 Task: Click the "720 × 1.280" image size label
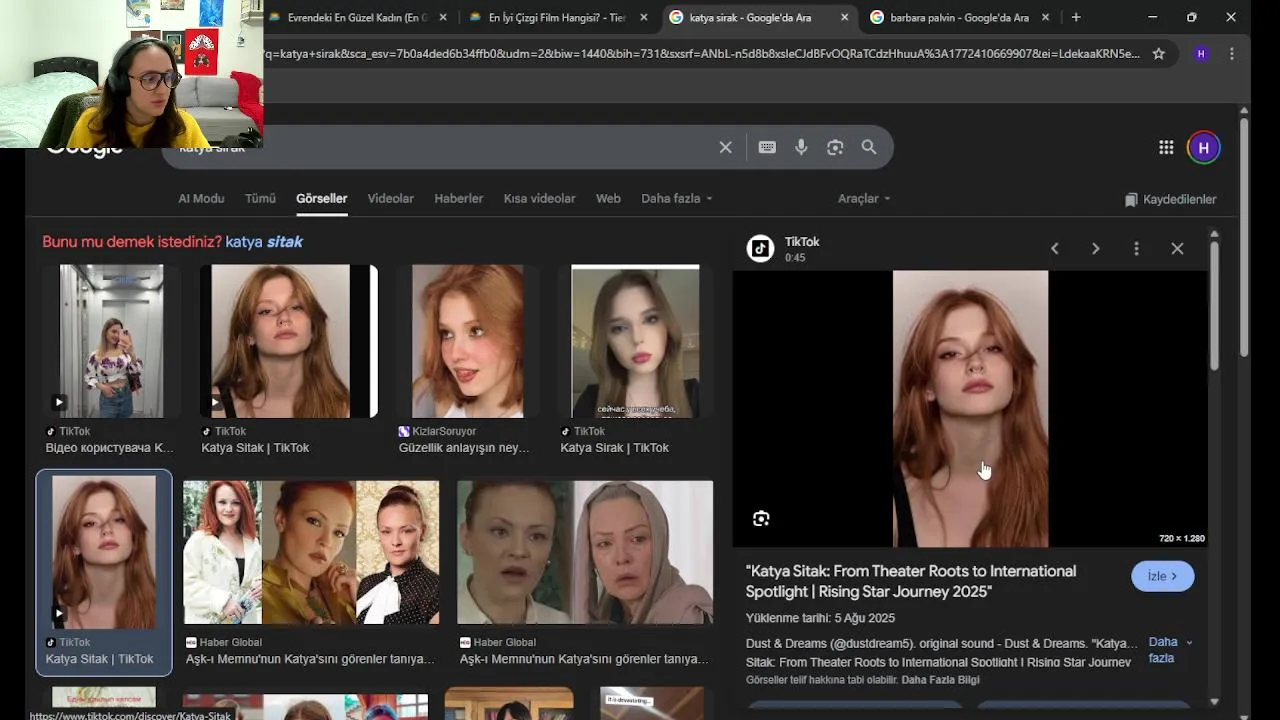coord(1182,538)
